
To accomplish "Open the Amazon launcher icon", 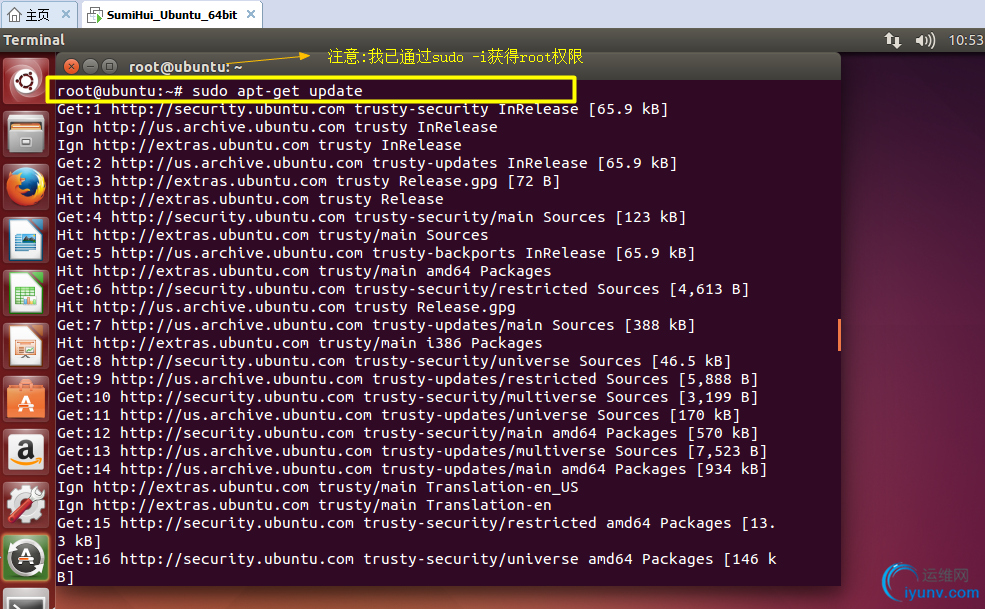I will tap(26, 453).
